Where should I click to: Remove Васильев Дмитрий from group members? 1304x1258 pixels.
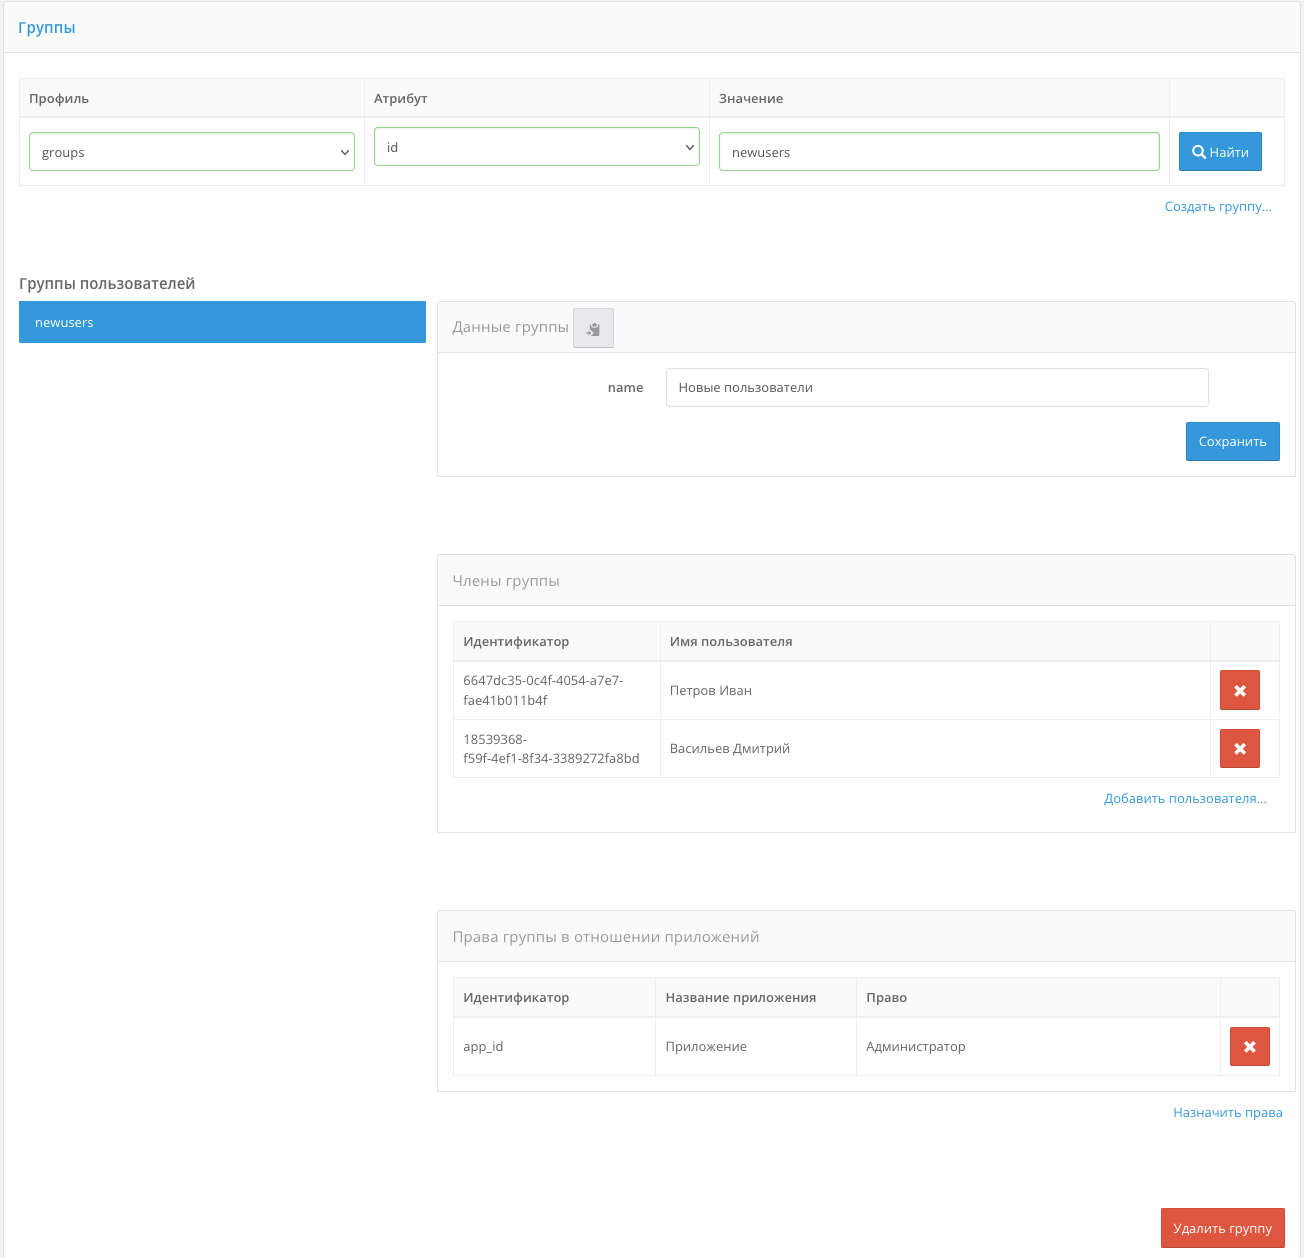click(1240, 748)
